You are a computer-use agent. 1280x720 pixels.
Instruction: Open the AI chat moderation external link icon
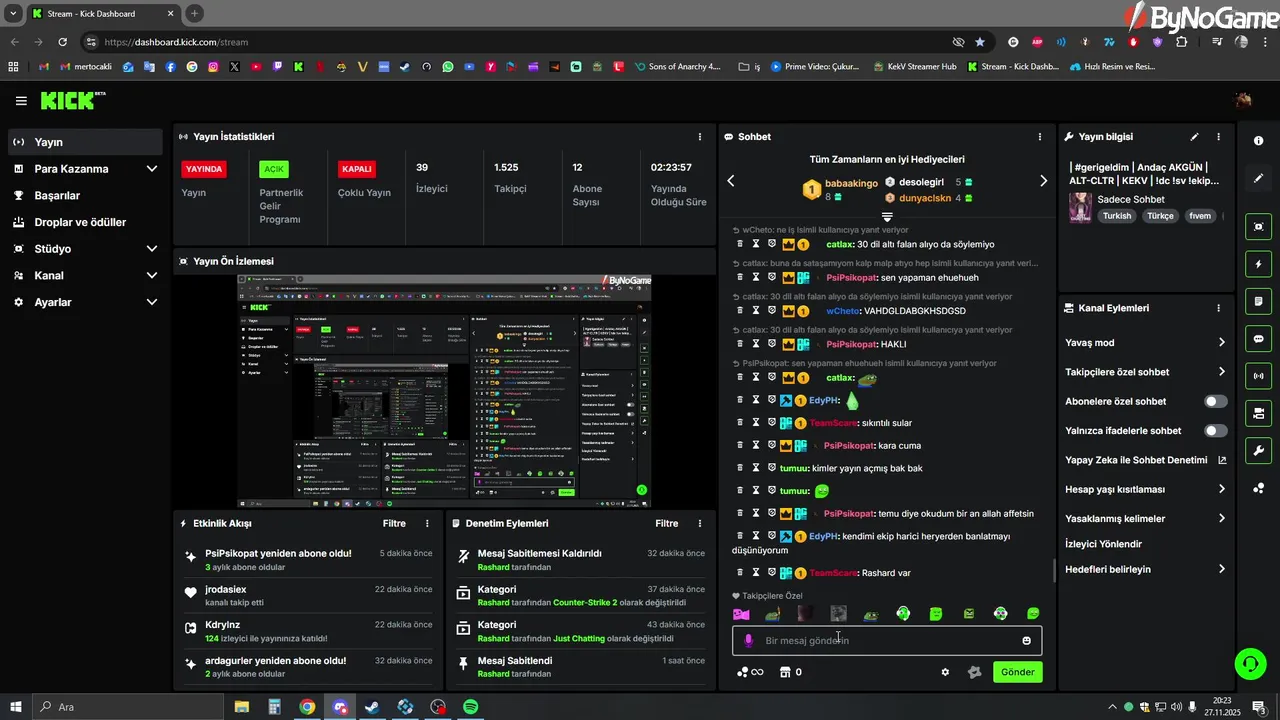coord(1222,460)
